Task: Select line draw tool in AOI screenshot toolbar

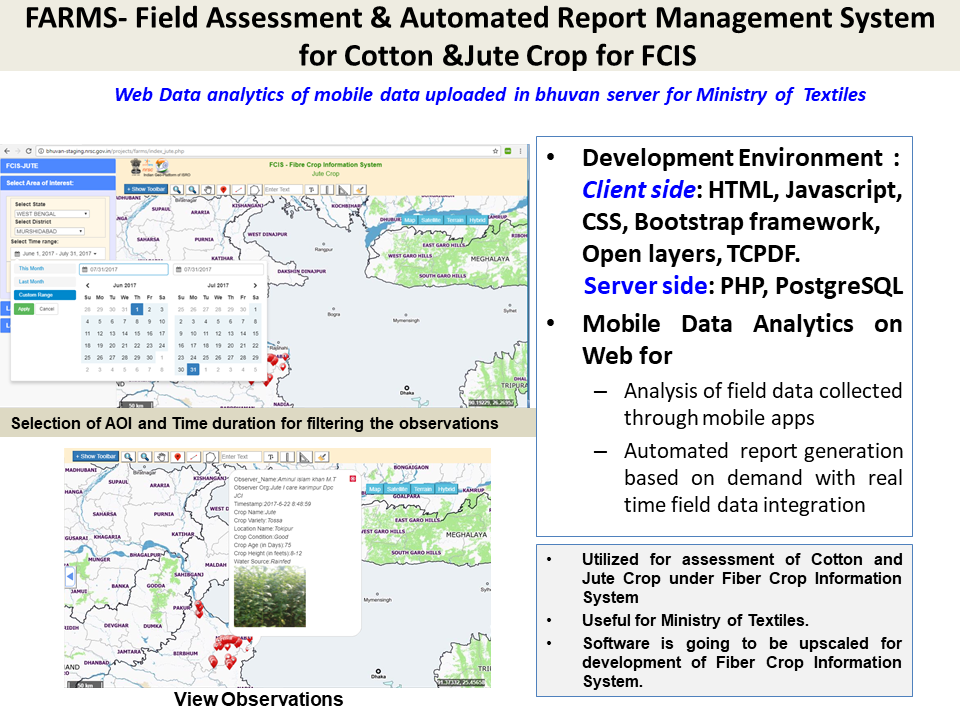Action: (239, 190)
